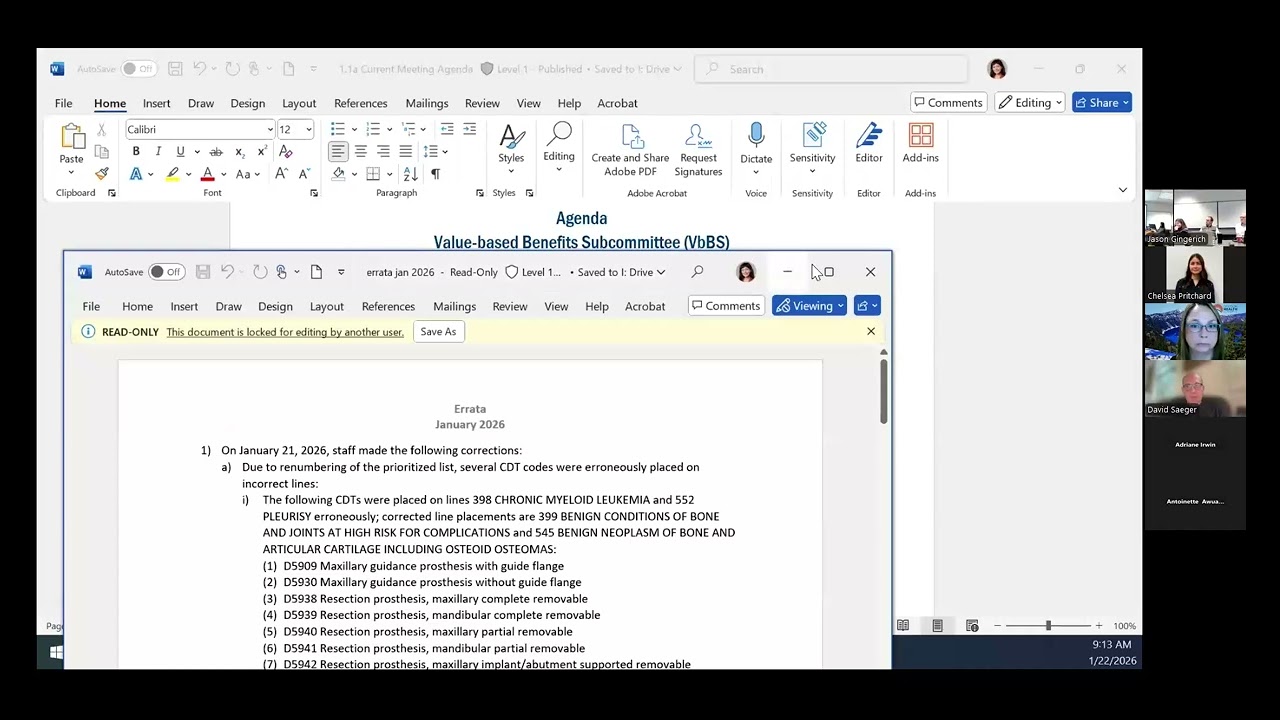Select Center alignment icon
The image size is (1280, 720).
pos(361,152)
